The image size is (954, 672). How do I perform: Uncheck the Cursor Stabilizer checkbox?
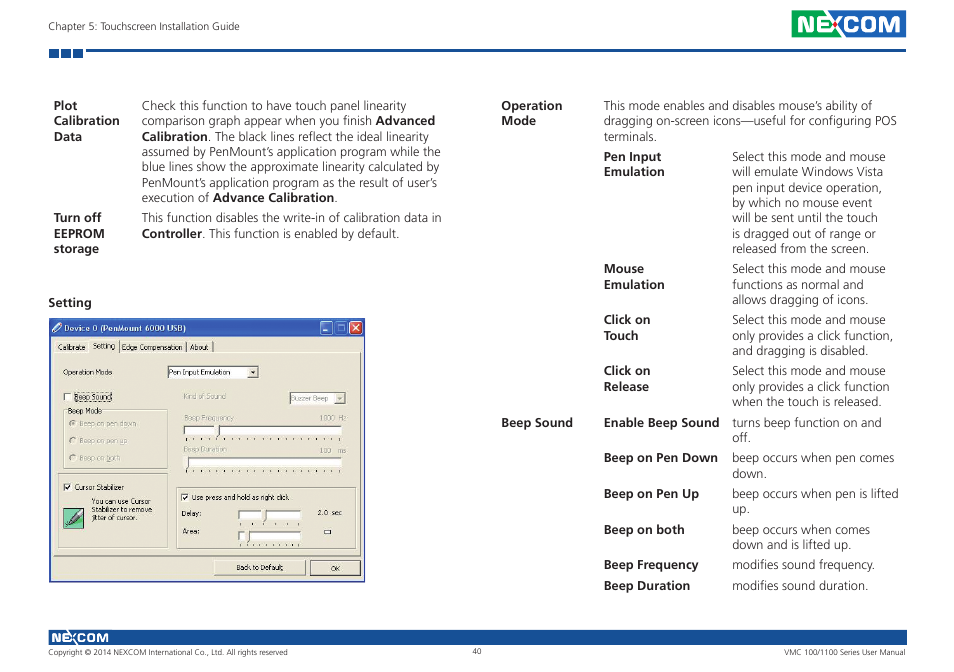pyautogui.click(x=68, y=487)
